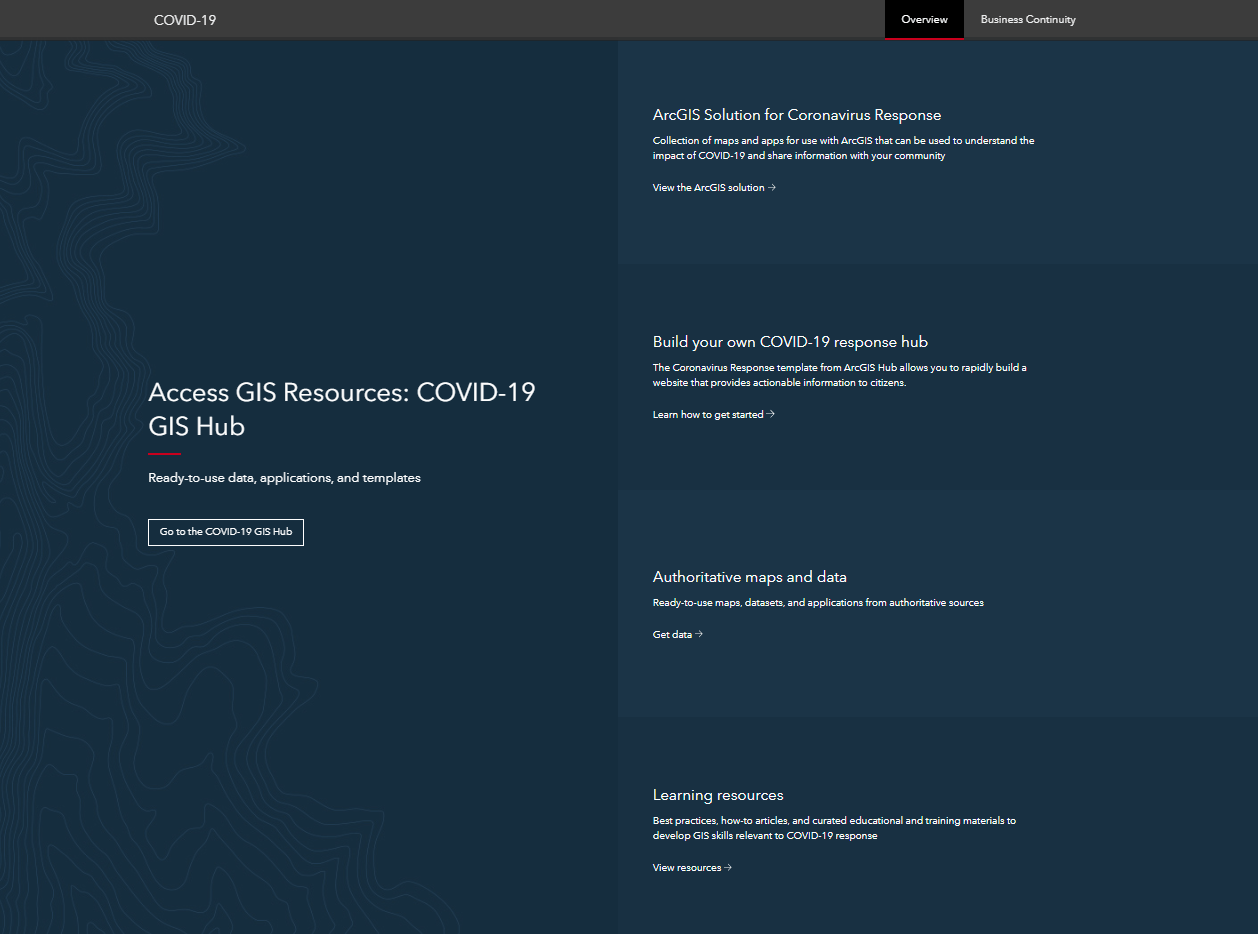The image size is (1258, 934).
Task: Click the Go to the COVID-19 GIS Hub button
Action: [x=225, y=532]
